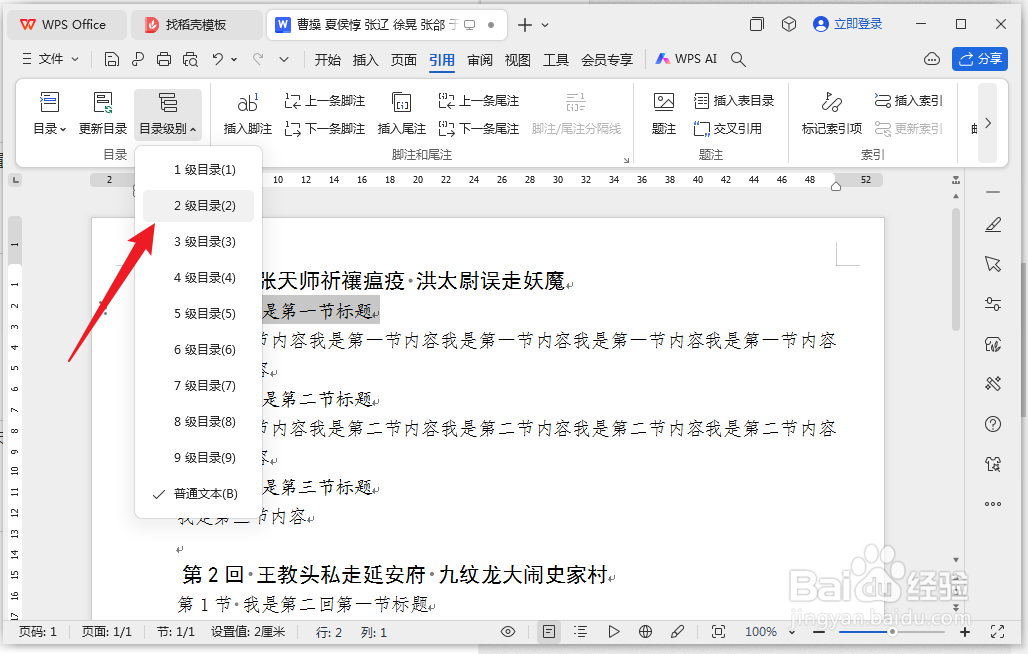The image size is (1028, 654).
Task: Select the pen tool in right sidebar
Action: coord(993,225)
